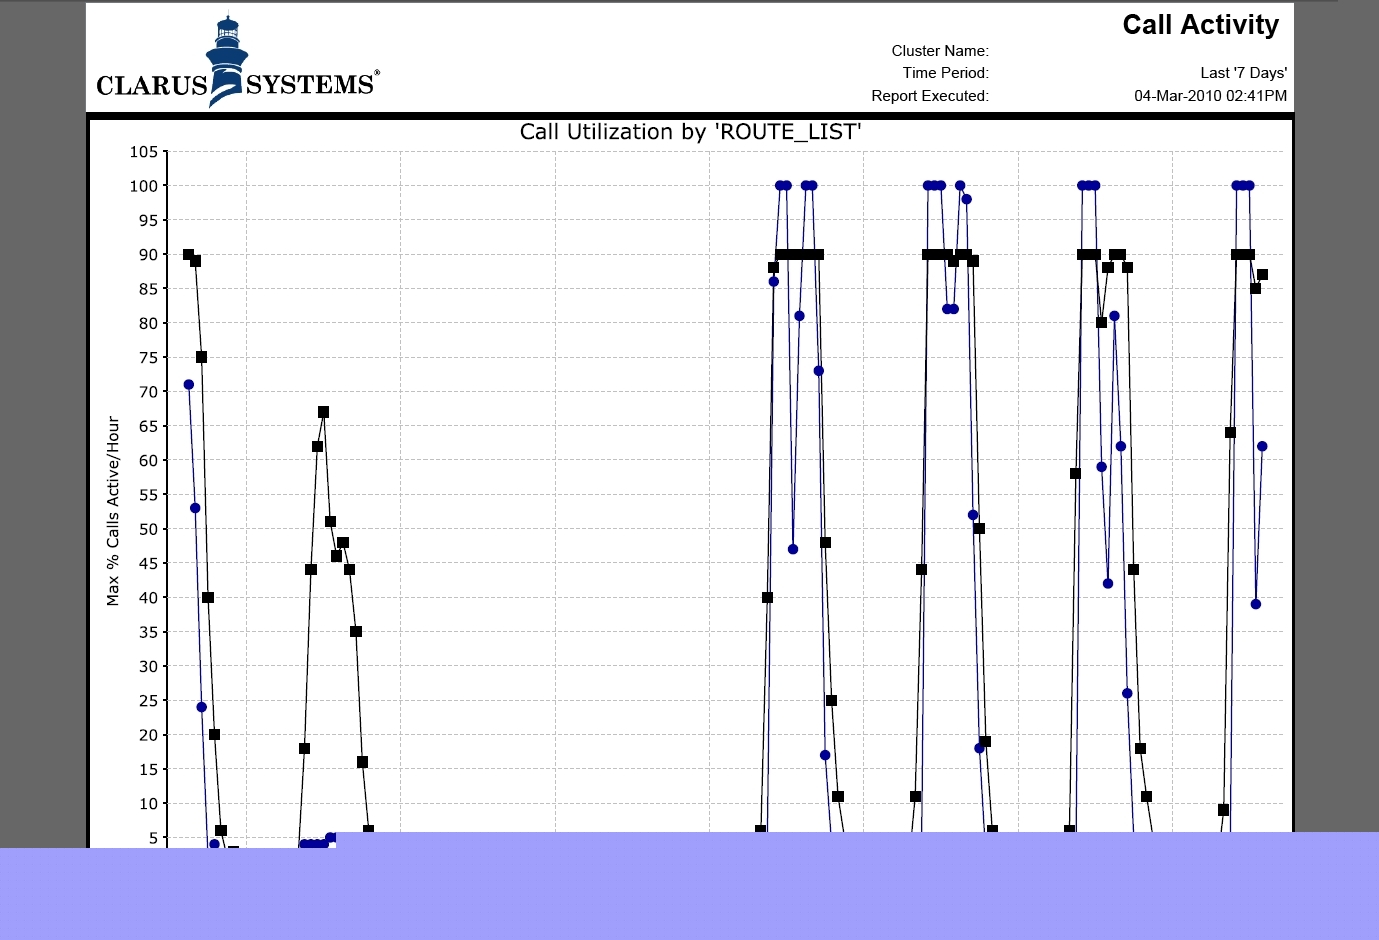Click the '50' y-axis tick label
This screenshot has width=1379, height=940.
149,529
